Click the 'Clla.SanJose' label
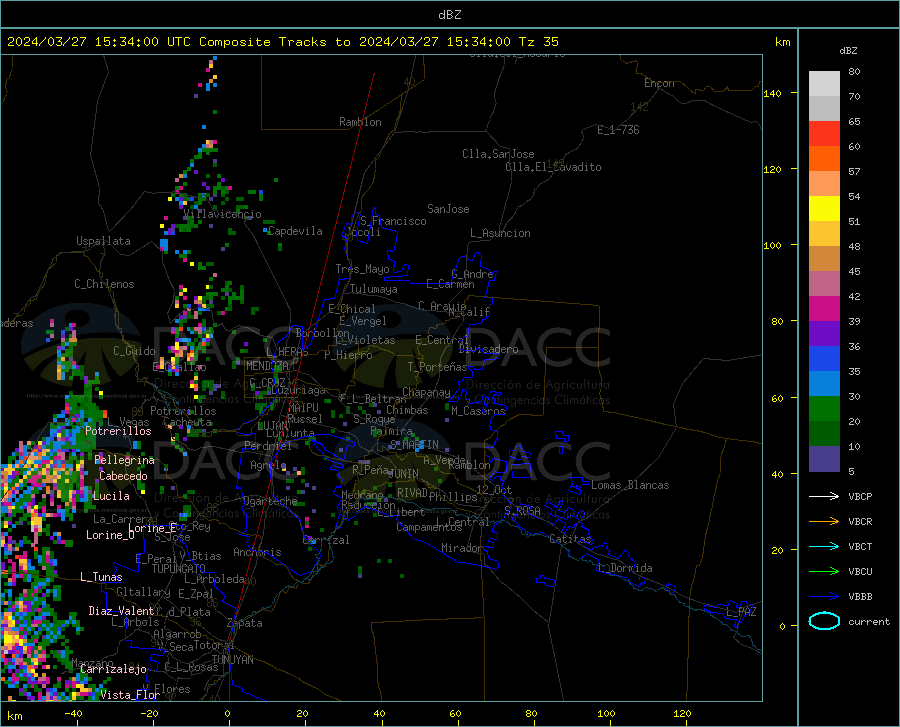 coord(498,154)
